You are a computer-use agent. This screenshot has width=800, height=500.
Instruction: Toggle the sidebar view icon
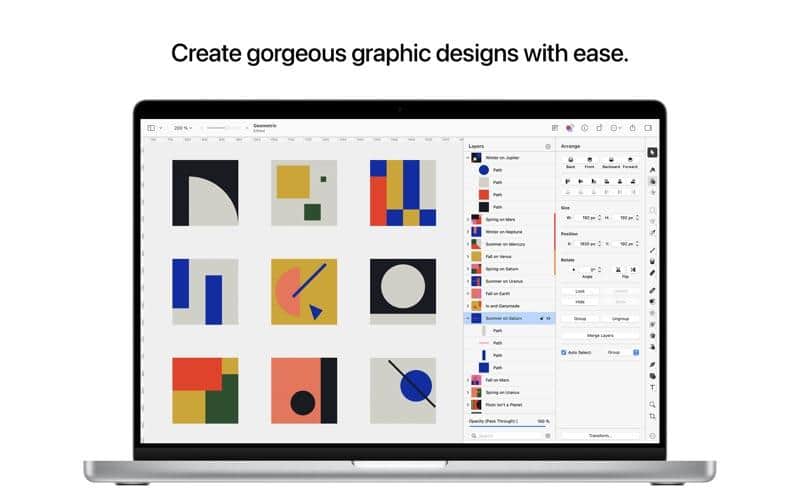click(152, 128)
